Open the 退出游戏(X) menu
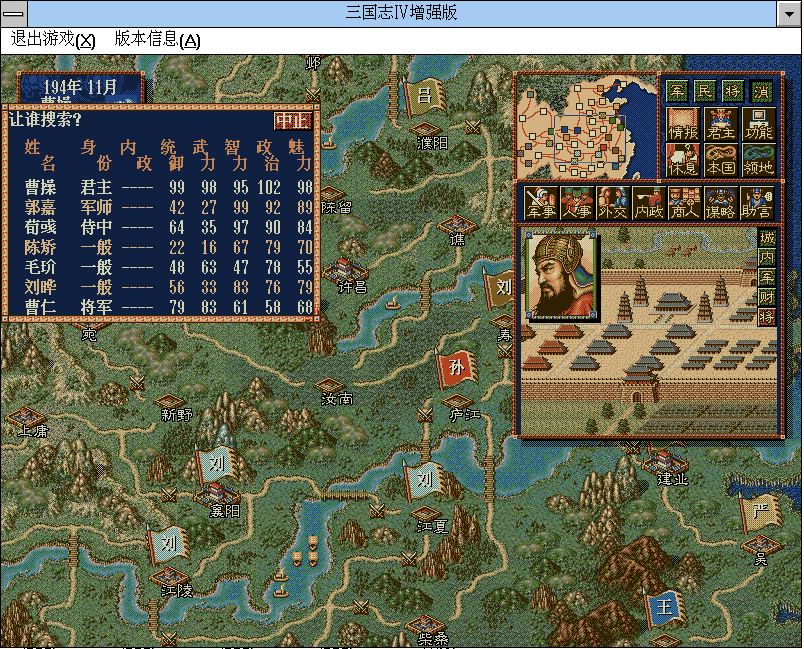804x649 pixels. tap(53, 39)
